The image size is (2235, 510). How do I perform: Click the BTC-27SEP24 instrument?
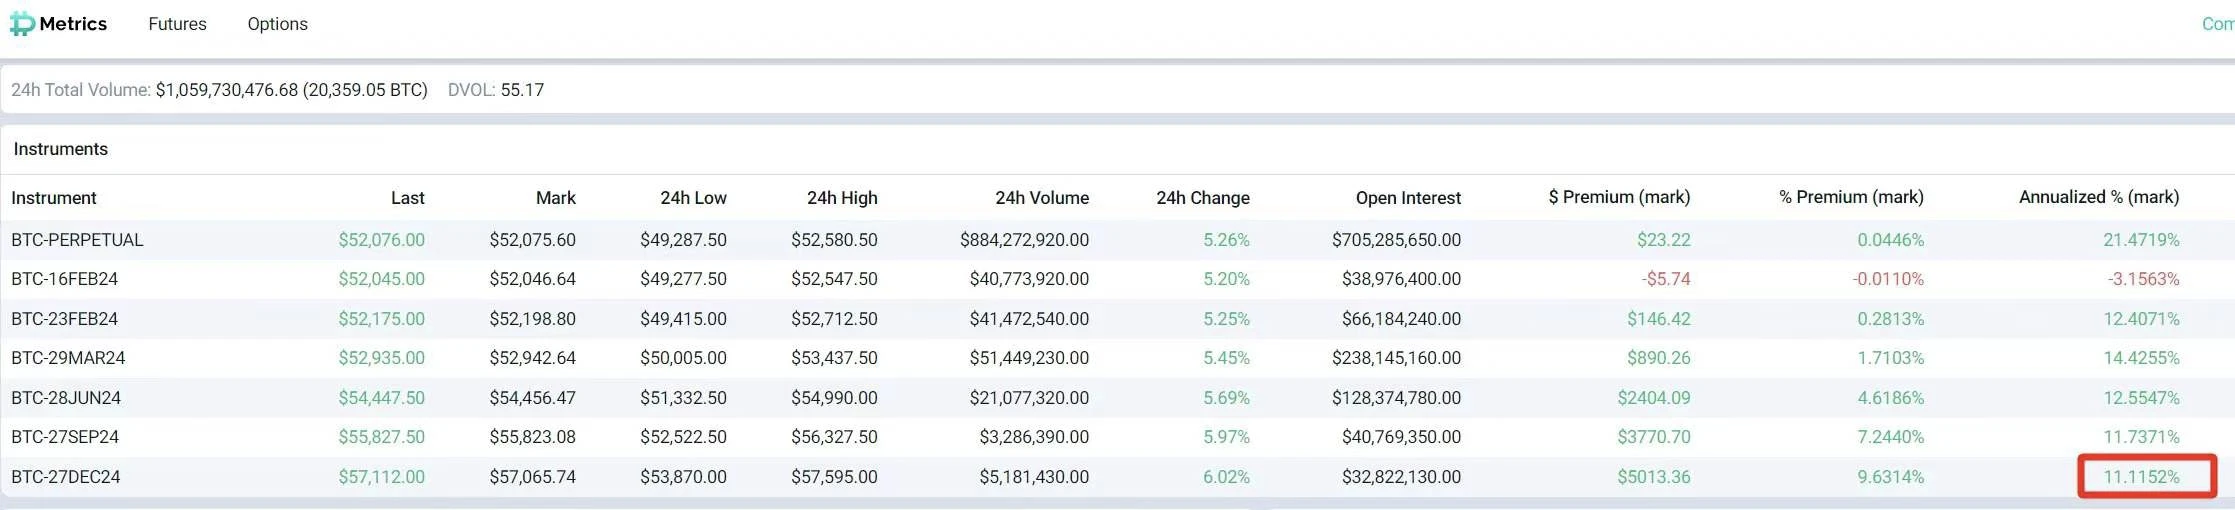[65, 437]
